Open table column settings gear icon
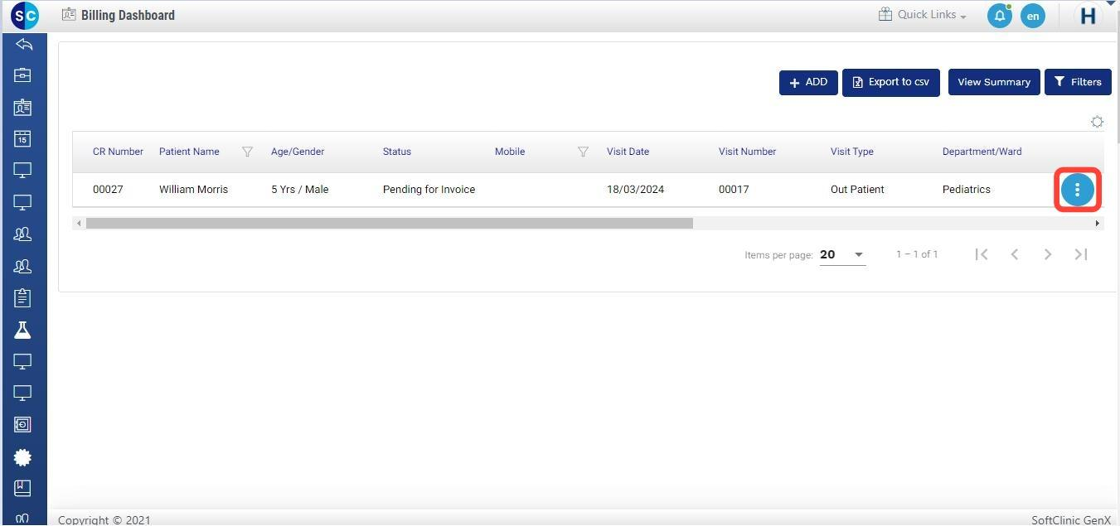Viewport: 1120px width, 526px height. 1097,122
